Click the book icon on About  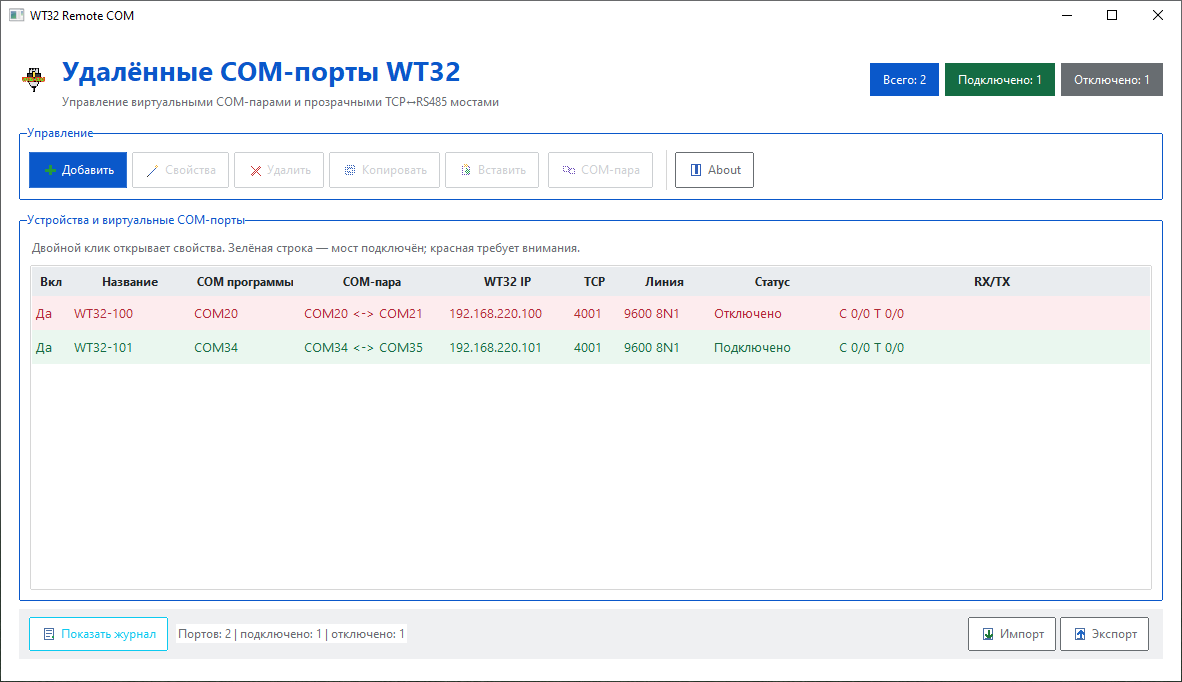click(x=696, y=170)
